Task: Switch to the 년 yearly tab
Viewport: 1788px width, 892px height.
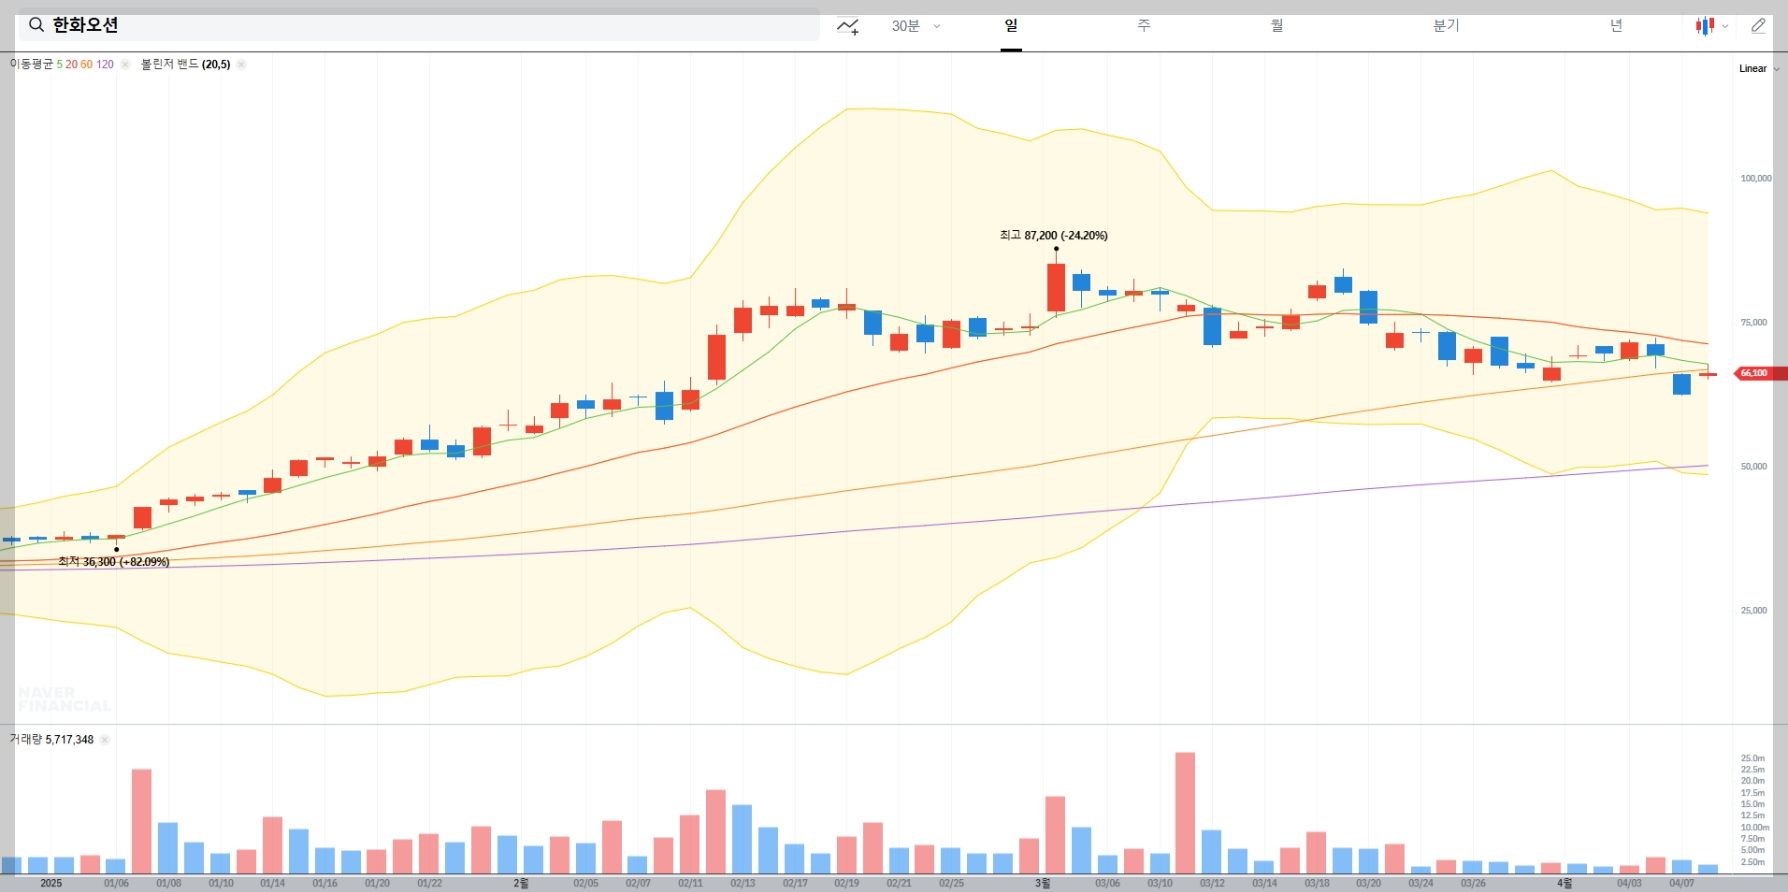Action: point(1616,26)
